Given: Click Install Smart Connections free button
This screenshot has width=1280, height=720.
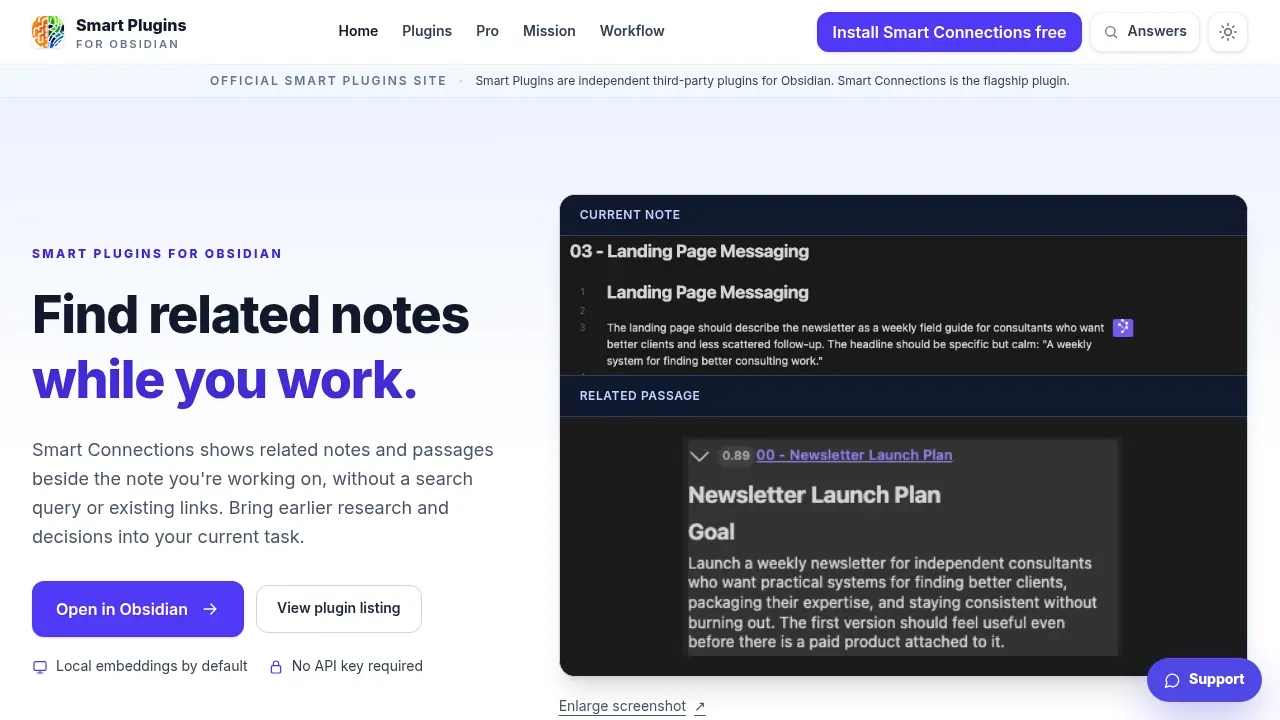Looking at the screenshot, I should (x=949, y=32).
